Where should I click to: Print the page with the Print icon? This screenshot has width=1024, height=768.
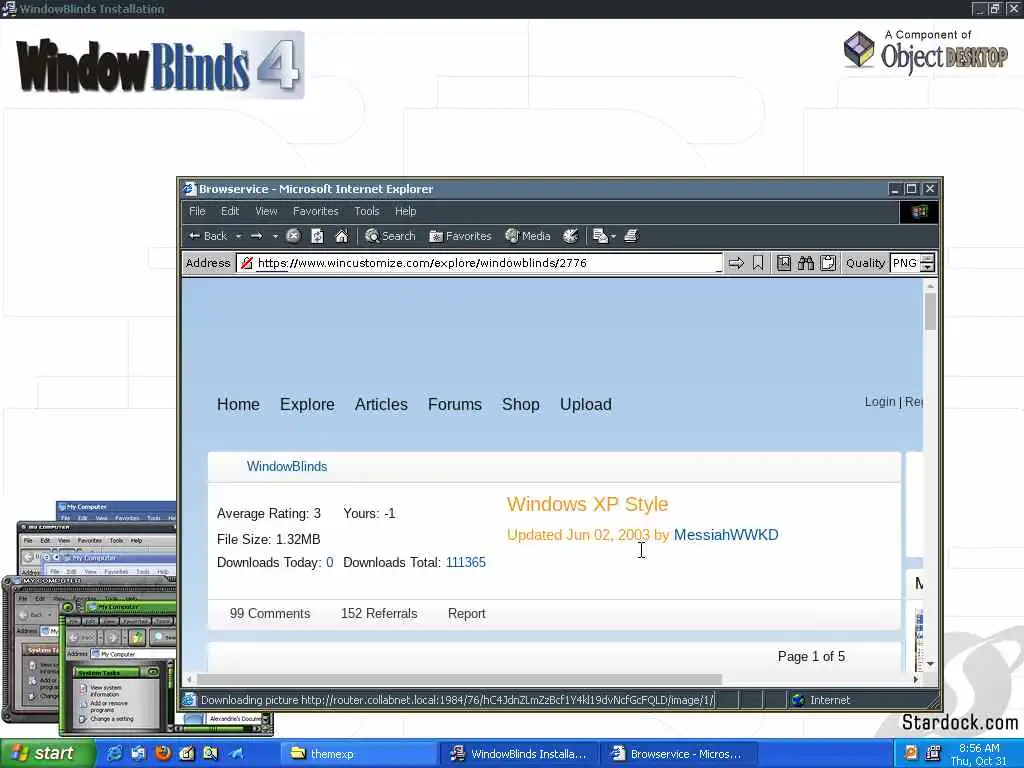pyautogui.click(x=631, y=236)
